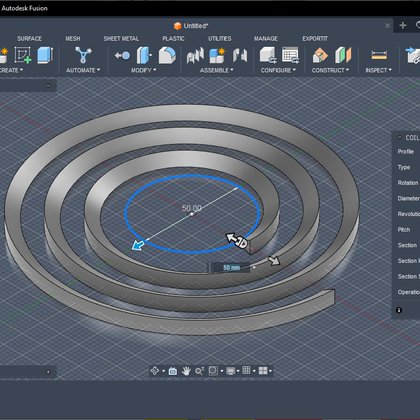Open the Configure table icon
The height and width of the screenshot is (420, 420).
[x=290, y=55]
